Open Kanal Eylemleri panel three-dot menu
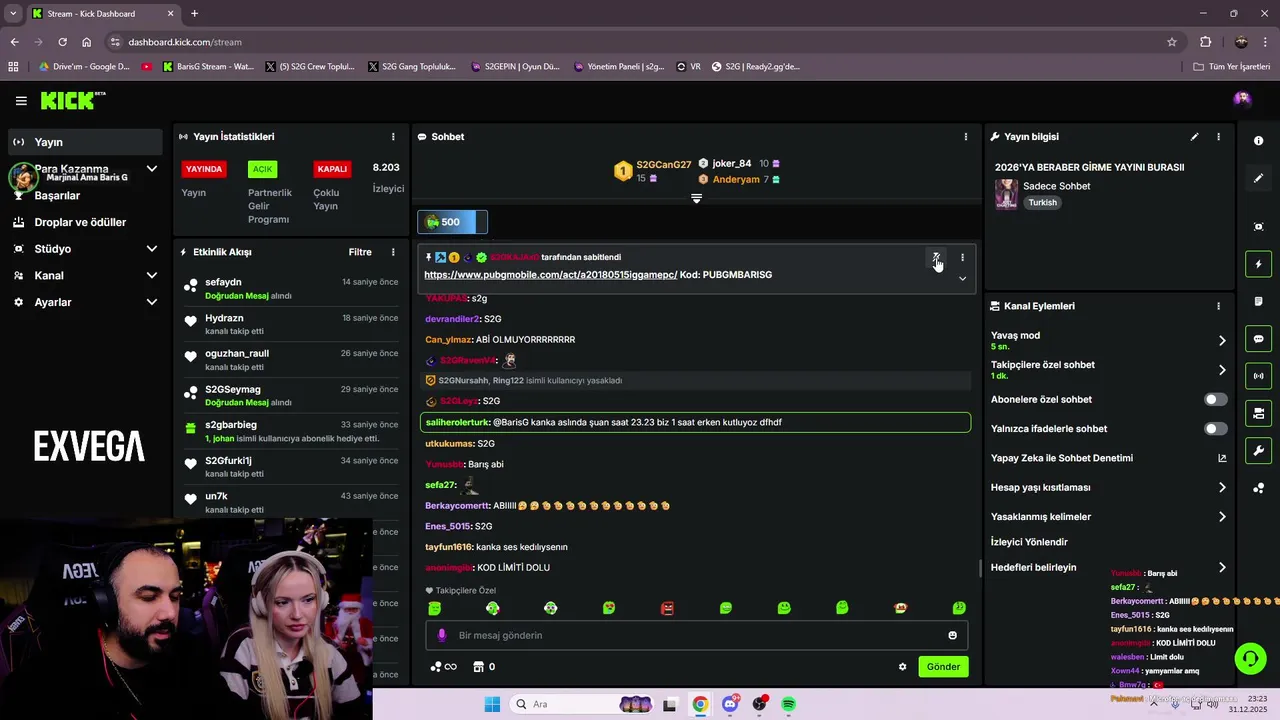The height and width of the screenshot is (720, 1280). pyautogui.click(x=1218, y=306)
